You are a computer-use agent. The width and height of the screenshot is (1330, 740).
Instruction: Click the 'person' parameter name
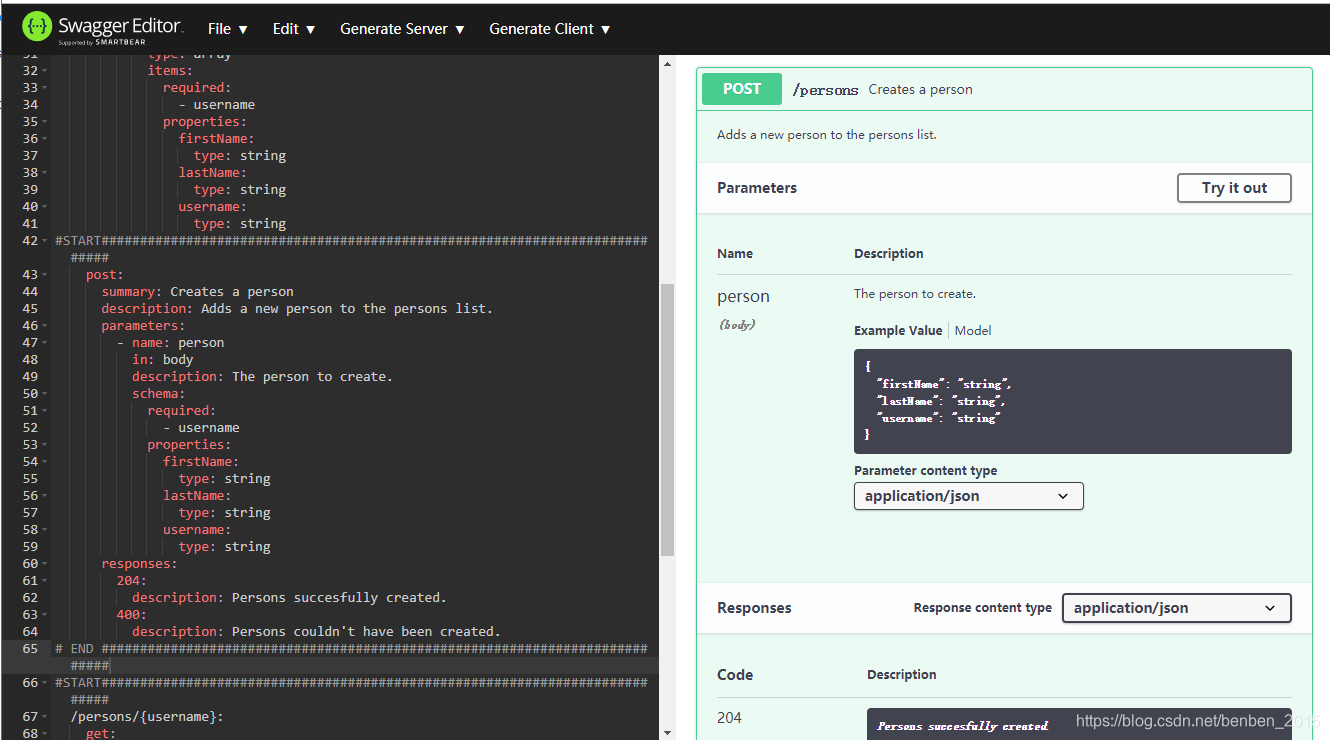743,296
